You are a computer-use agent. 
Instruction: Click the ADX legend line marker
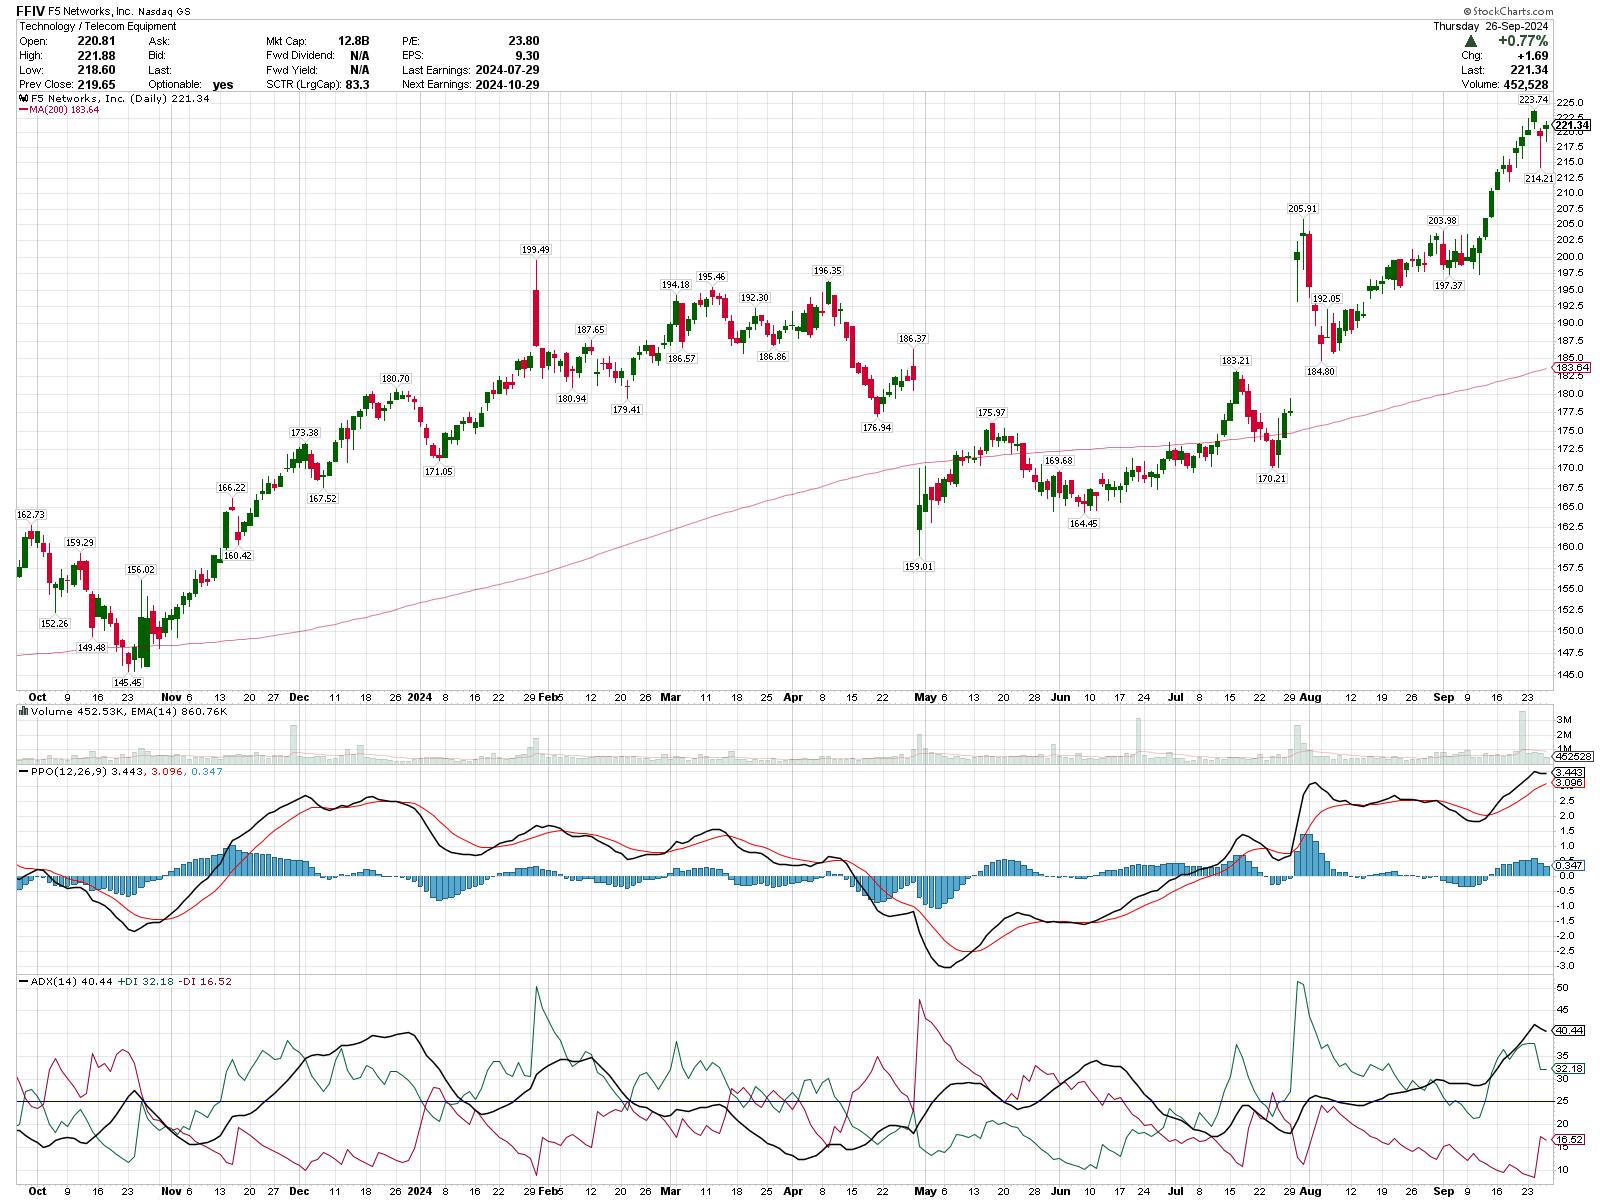24,982
